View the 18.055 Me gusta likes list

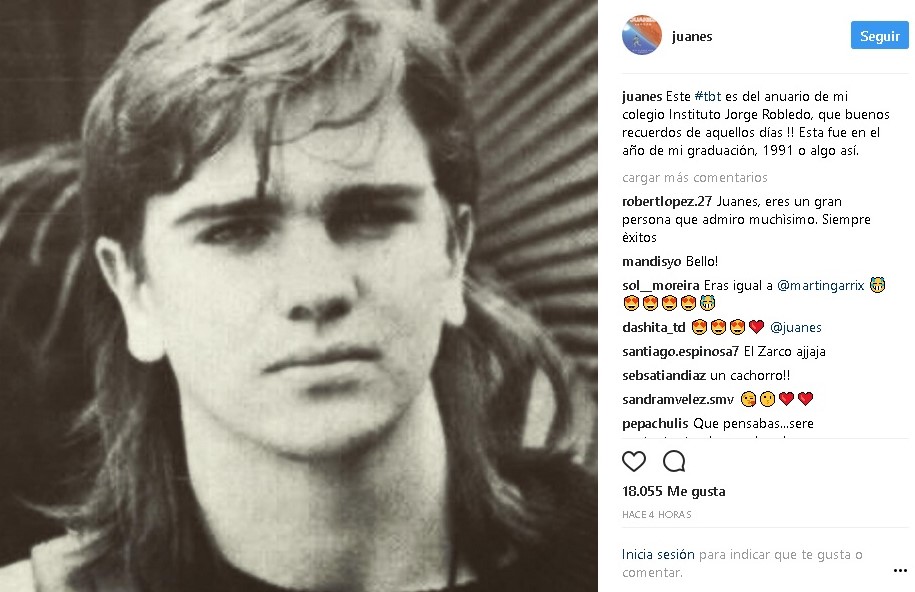click(x=673, y=491)
